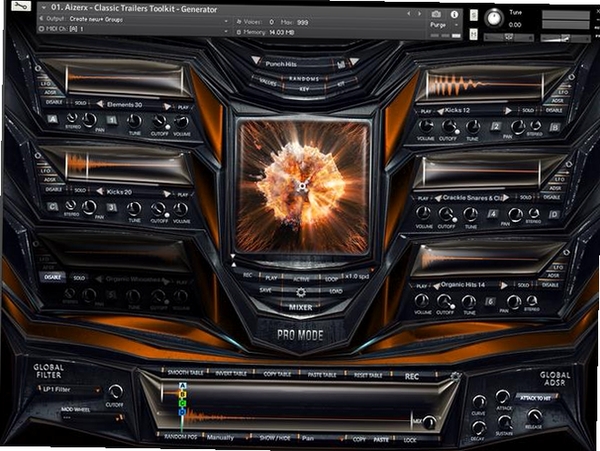Select next sample right of Elements 30
The width and height of the screenshot is (600, 451).
tap(167, 106)
